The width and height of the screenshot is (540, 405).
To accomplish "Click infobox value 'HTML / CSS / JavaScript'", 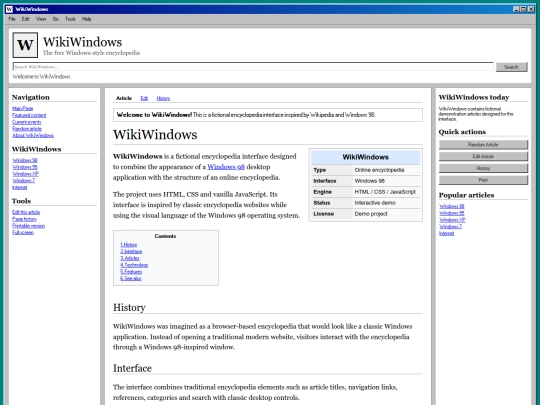I will (x=385, y=192).
